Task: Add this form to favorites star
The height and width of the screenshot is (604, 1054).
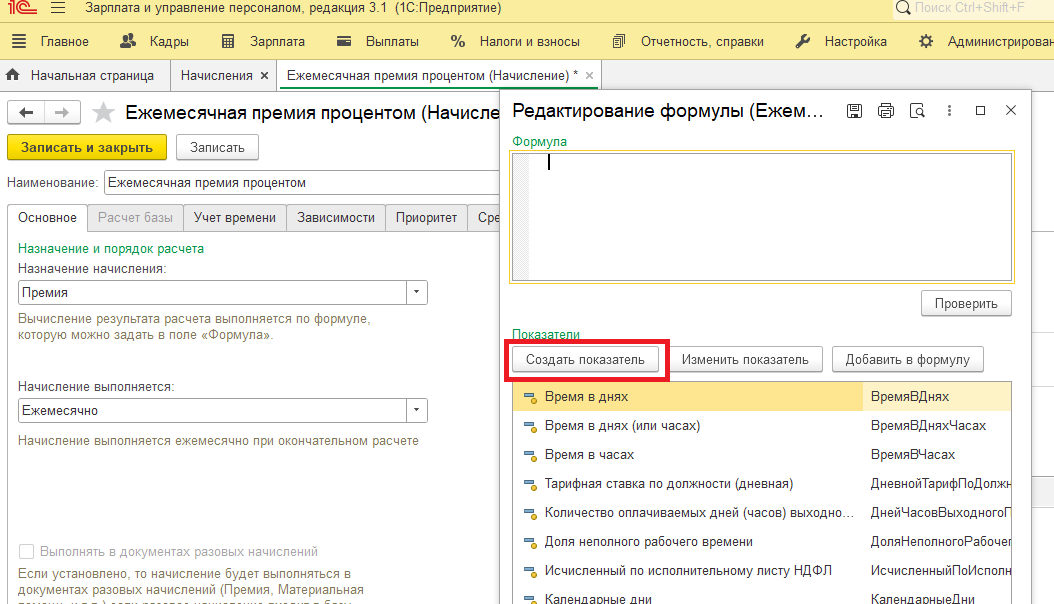Action: [x=103, y=112]
